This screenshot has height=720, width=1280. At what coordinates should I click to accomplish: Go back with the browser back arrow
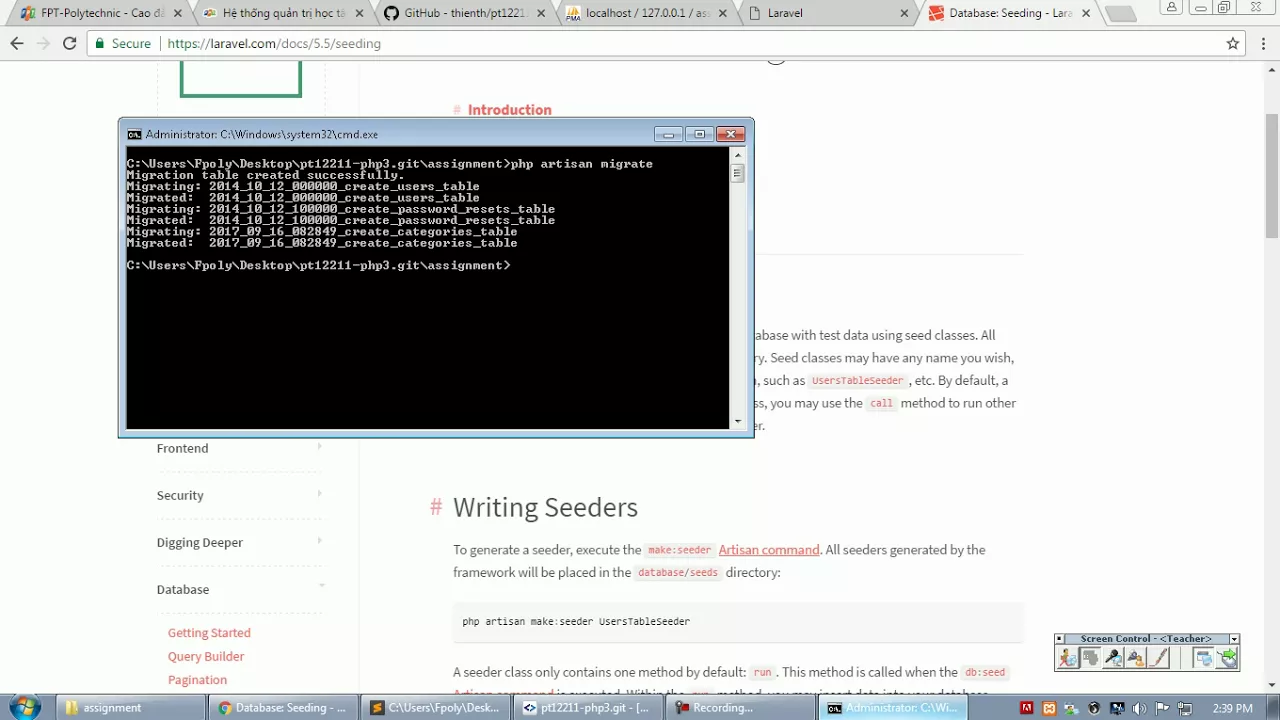[x=16, y=44]
